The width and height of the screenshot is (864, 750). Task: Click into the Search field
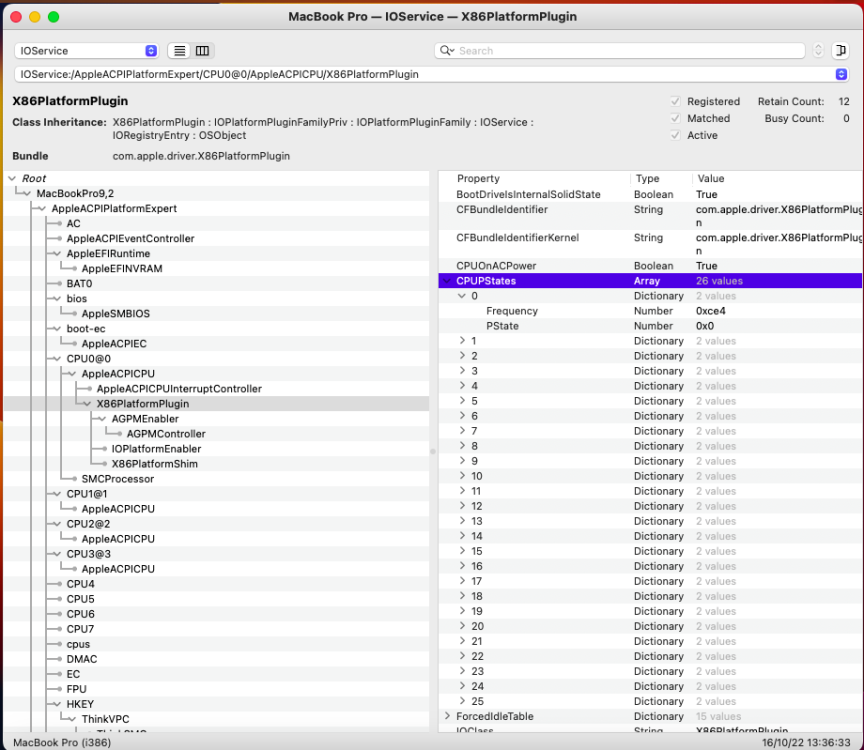[619, 51]
